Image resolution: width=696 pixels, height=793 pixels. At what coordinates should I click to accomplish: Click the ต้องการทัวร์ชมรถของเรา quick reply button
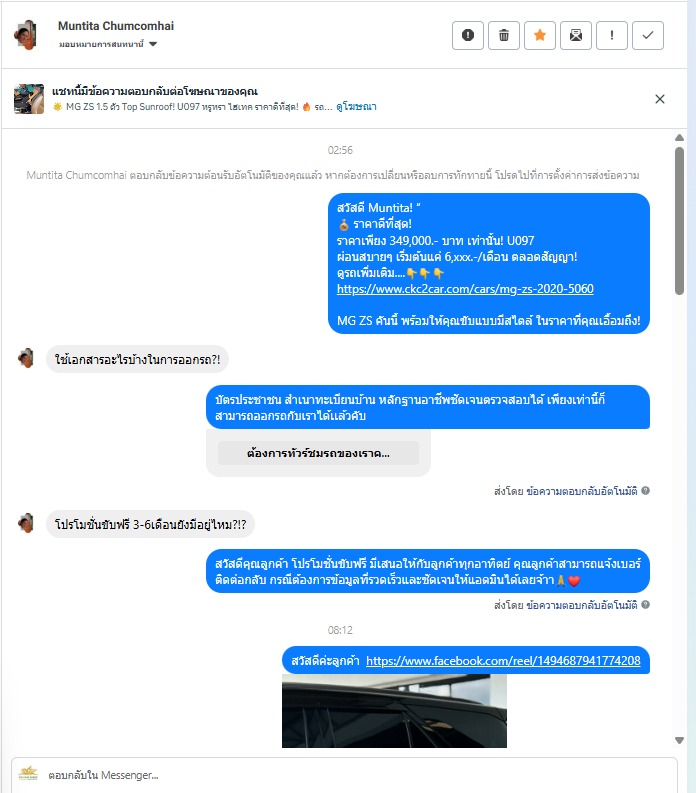tap(318, 453)
